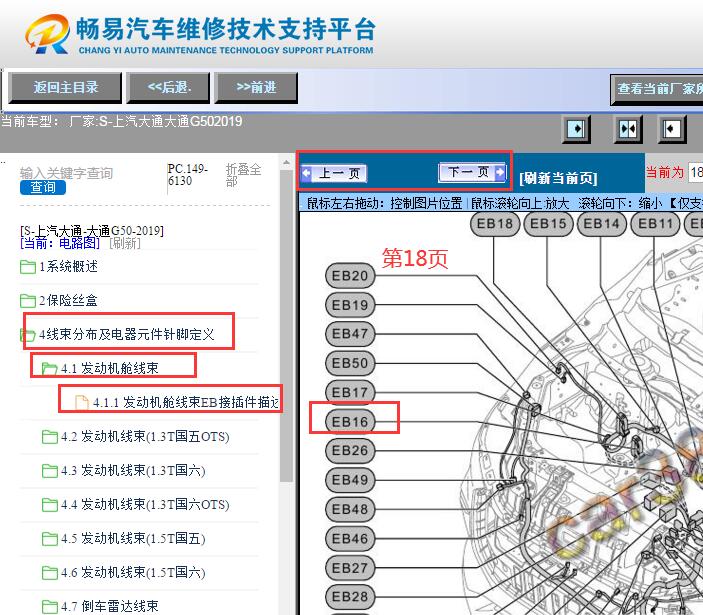
Task: Click the EB18 connector label
Action: (495, 224)
